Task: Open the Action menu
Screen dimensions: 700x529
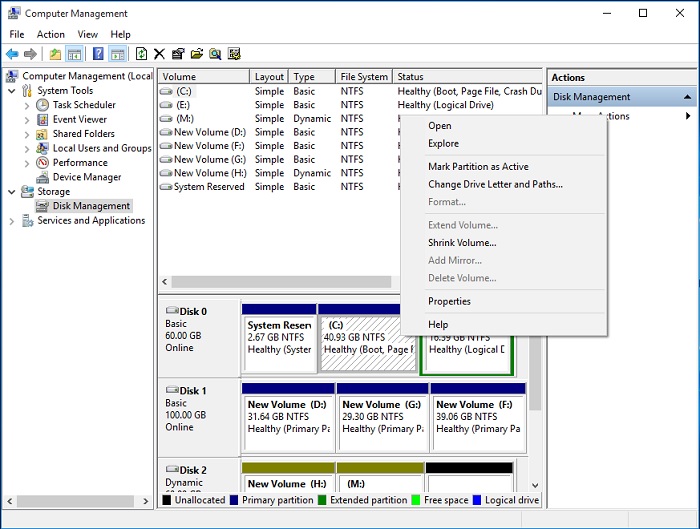Action: tap(50, 34)
